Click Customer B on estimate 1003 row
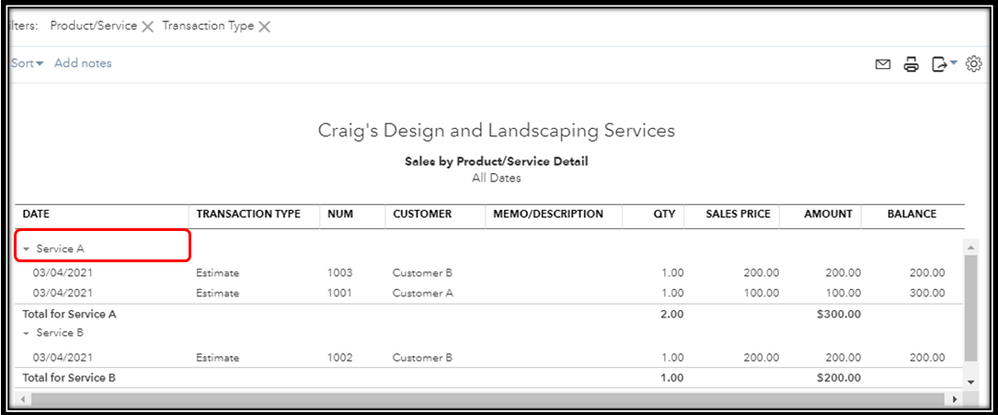The width and height of the screenshot is (998, 415). pyautogui.click(x=423, y=274)
